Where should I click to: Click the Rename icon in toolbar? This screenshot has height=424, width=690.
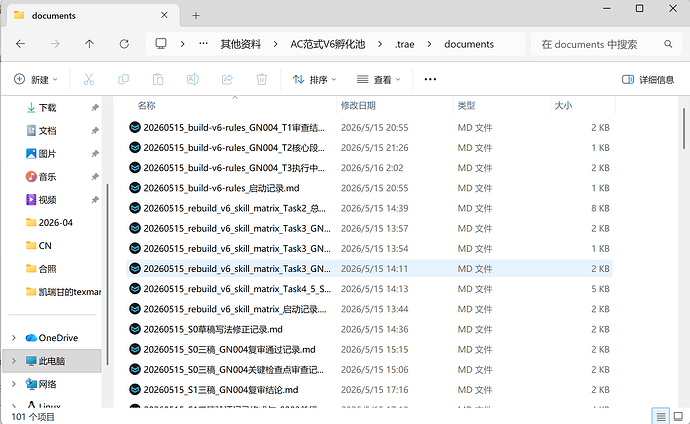(193, 80)
